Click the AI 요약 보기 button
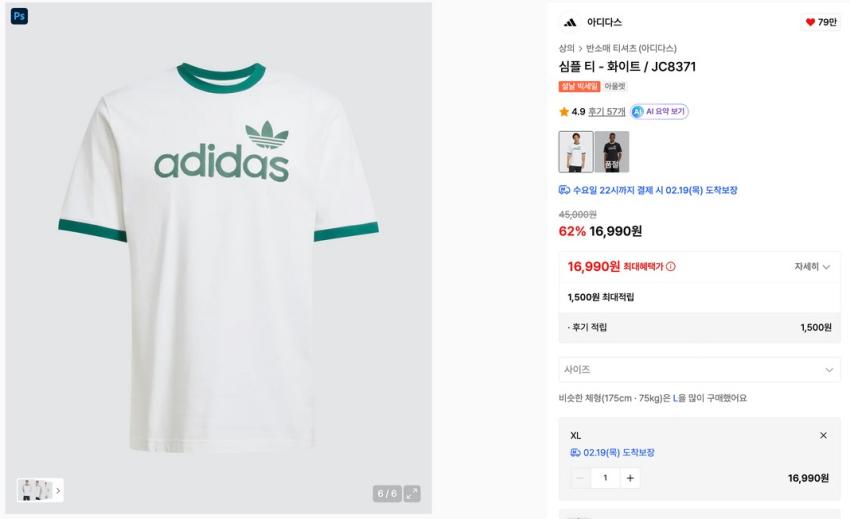This screenshot has height=519, width=850. pyautogui.click(x=659, y=112)
